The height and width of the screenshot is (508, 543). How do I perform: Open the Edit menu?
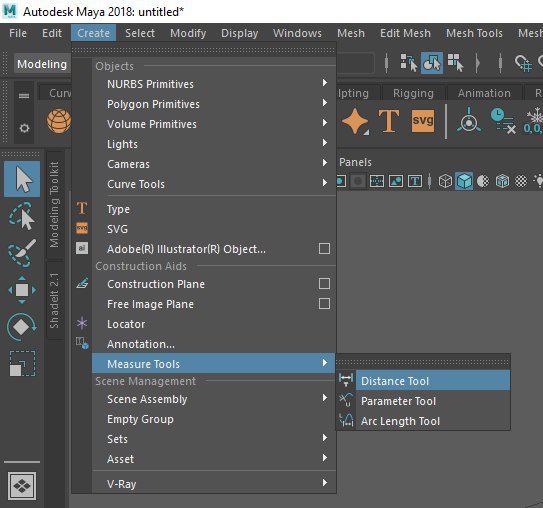click(x=52, y=33)
